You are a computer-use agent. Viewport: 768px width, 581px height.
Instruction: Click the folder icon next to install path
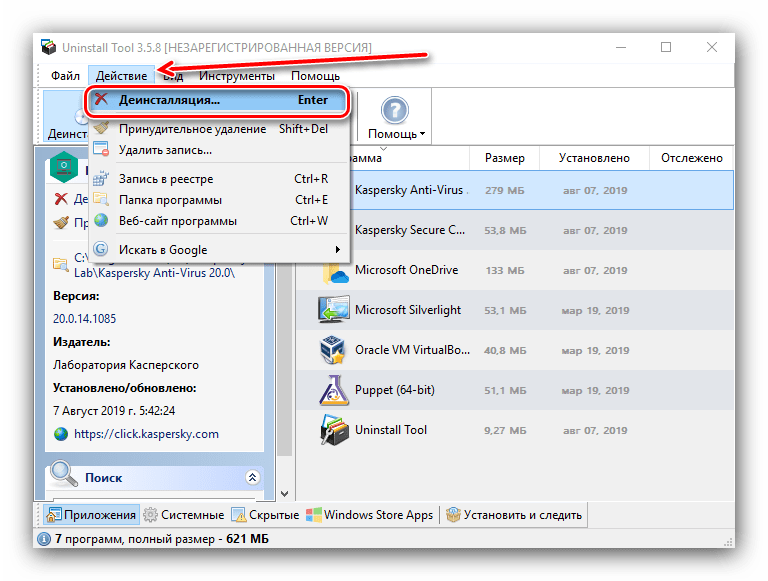coord(61,265)
